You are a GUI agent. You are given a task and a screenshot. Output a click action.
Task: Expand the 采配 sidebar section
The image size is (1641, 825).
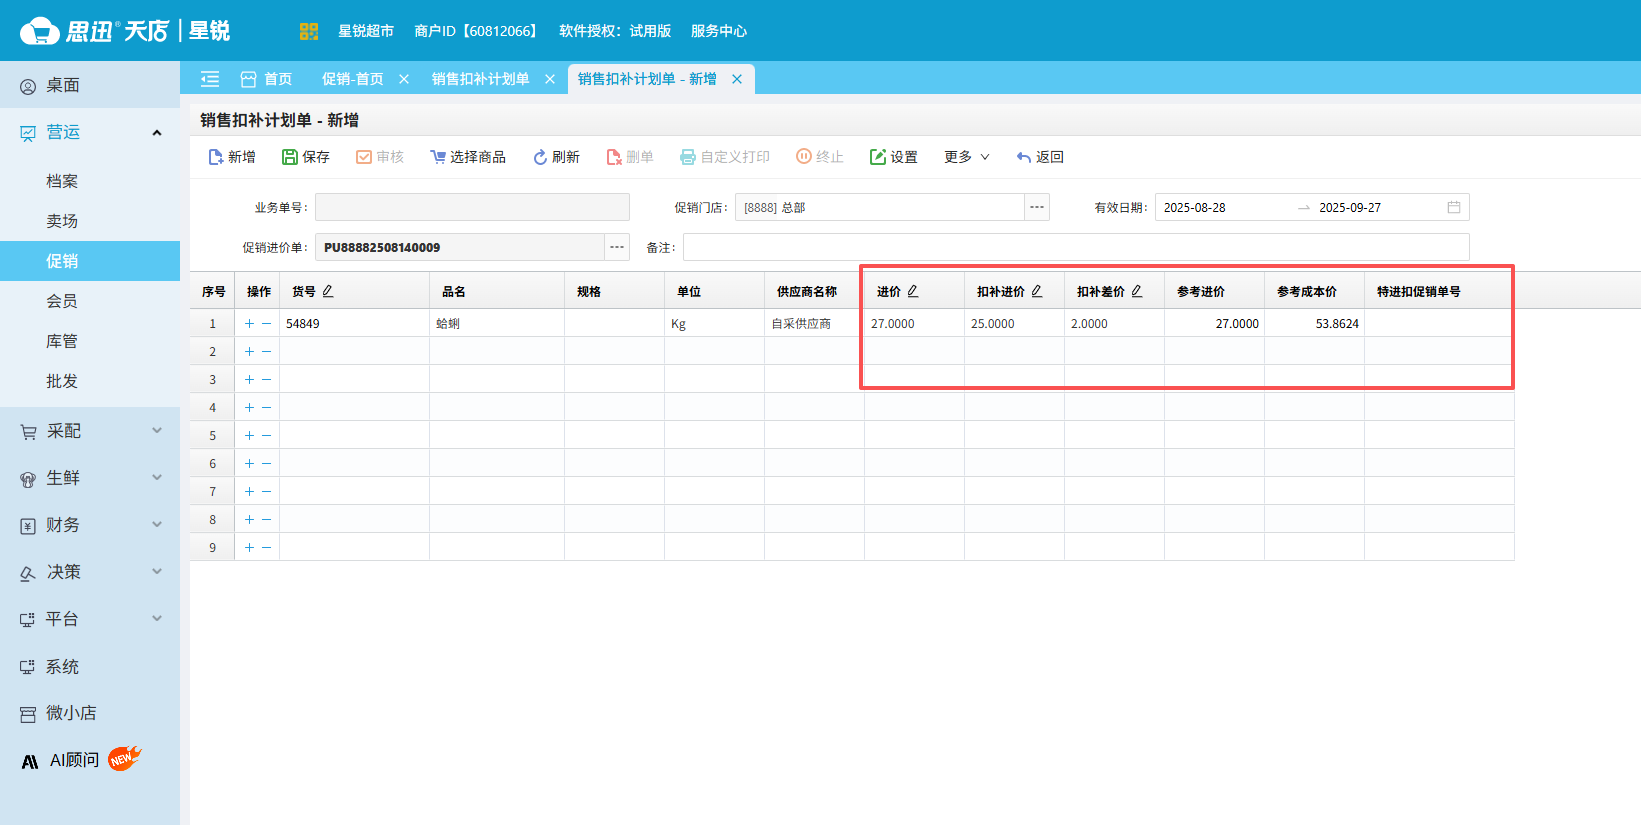click(90, 431)
